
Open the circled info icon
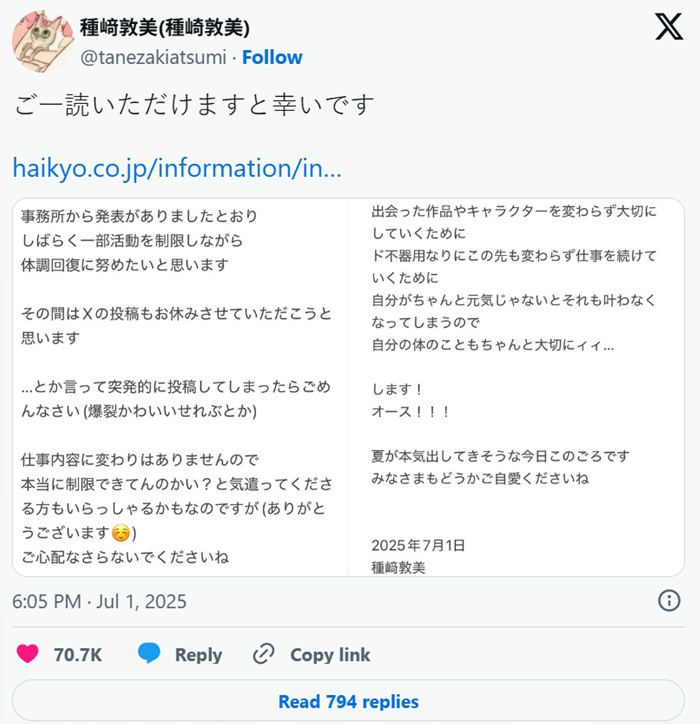tap(669, 601)
